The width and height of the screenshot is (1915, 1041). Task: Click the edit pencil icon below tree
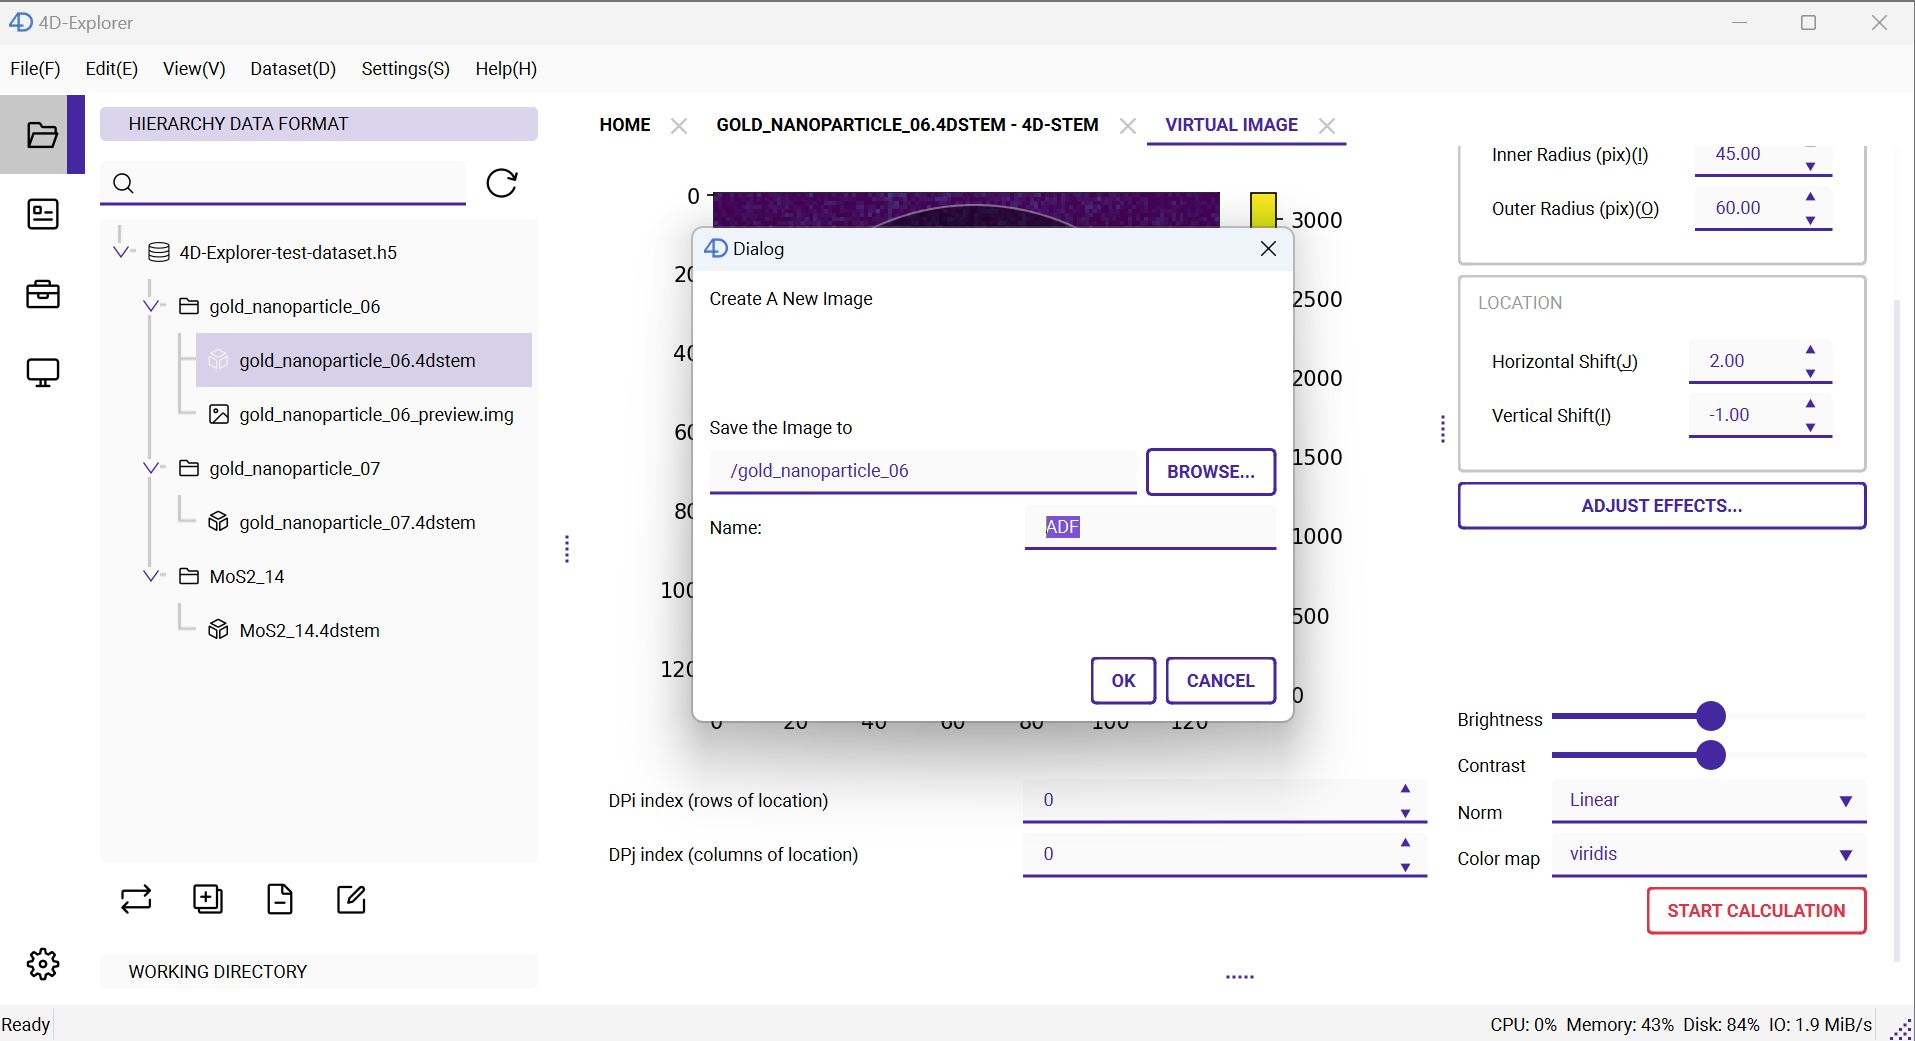(351, 899)
